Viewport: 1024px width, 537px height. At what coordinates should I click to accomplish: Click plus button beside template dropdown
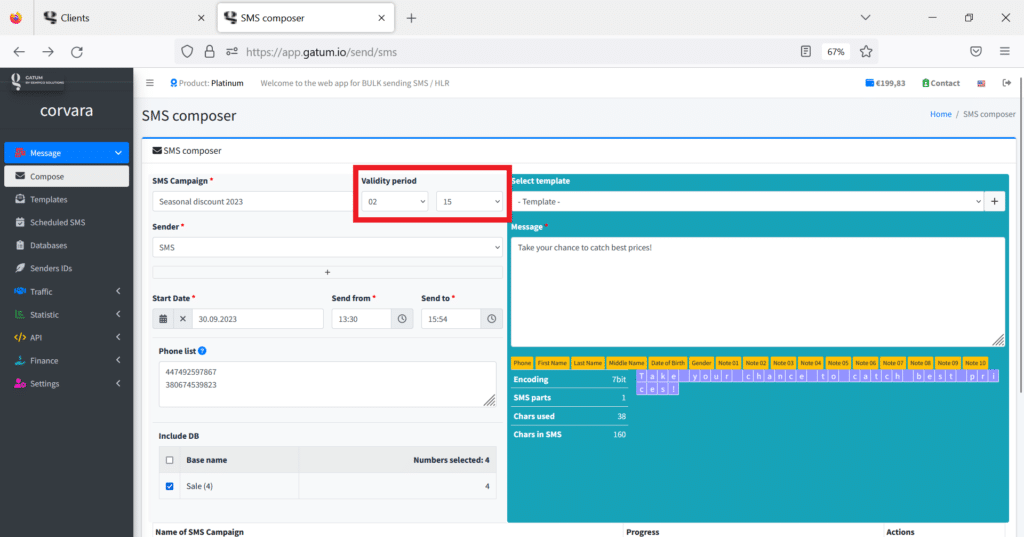point(995,201)
